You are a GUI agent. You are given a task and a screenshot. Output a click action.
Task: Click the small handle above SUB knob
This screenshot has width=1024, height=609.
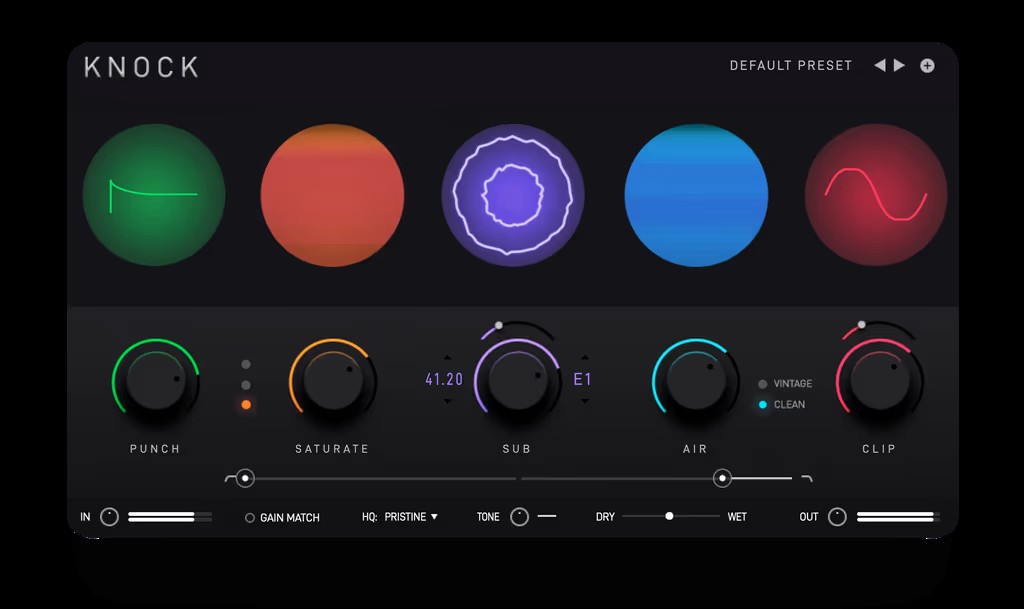(499, 325)
